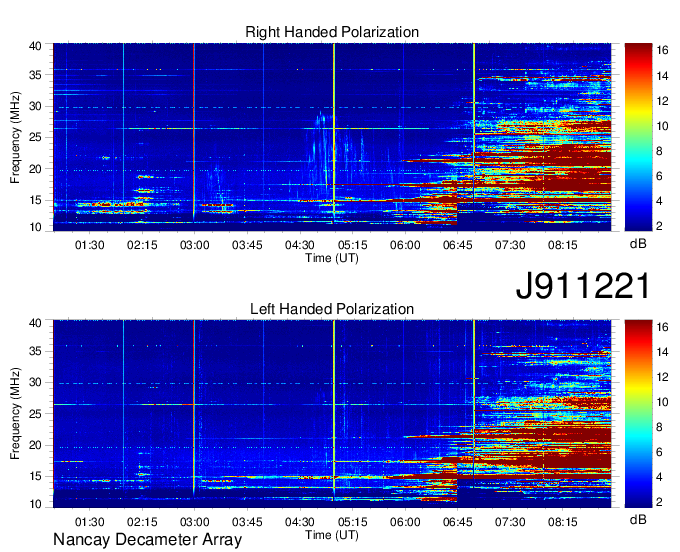Click Frequency (MHz) label of Left Handed plot
Viewport: 680px width, 552px height.
pyautogui.click(x=15, y=414)
